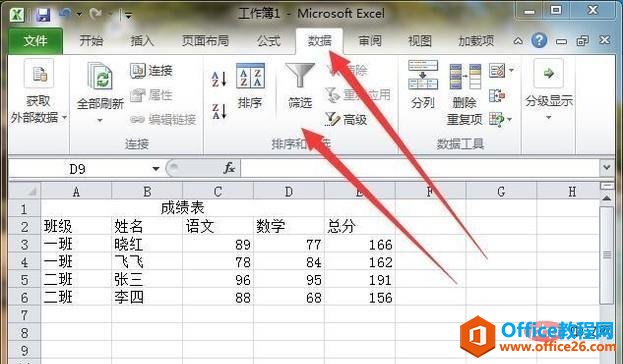The image size is (623, 364).
Task: Select row 1 header
Action: point(25,209)
